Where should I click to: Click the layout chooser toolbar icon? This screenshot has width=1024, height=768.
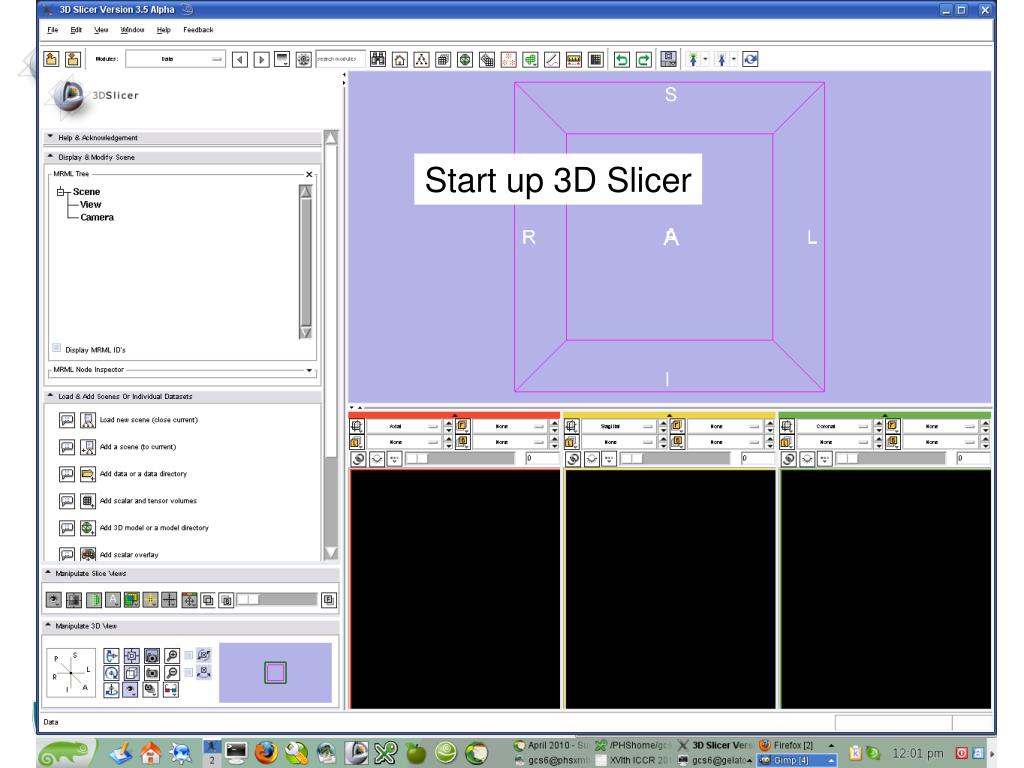[x=668, y=59]
